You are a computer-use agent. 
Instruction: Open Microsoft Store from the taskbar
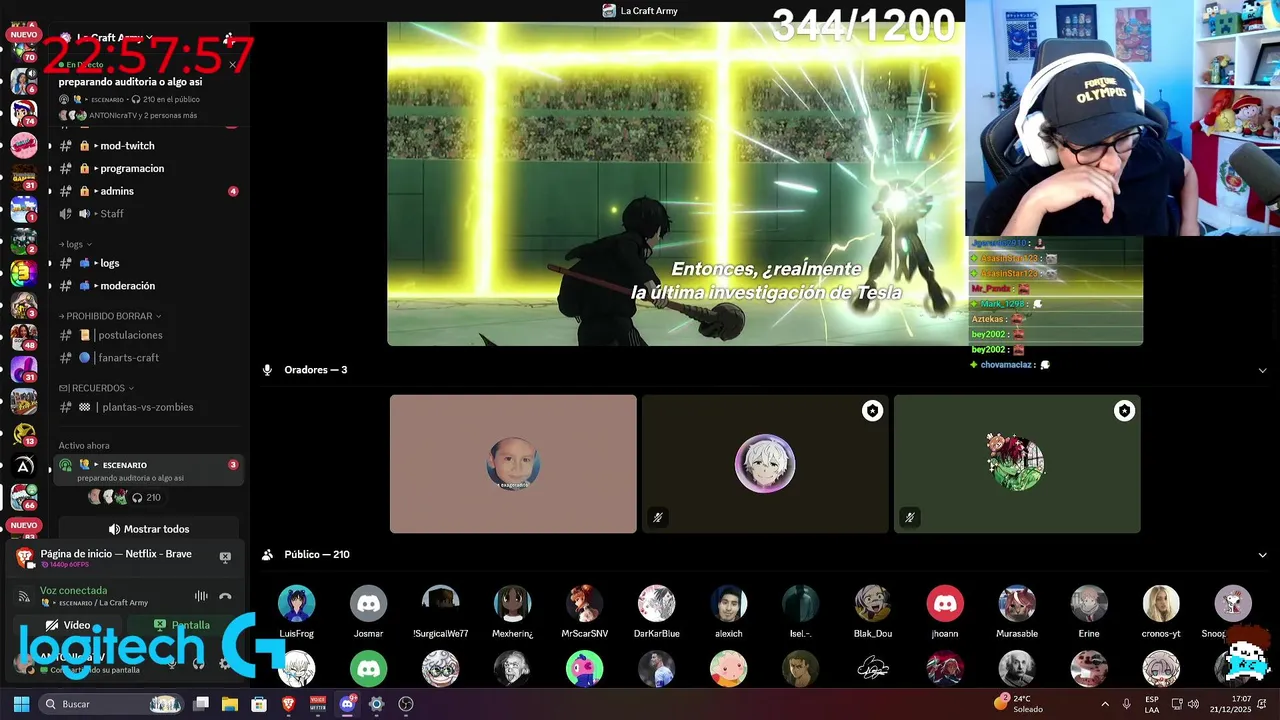(259, 704)
